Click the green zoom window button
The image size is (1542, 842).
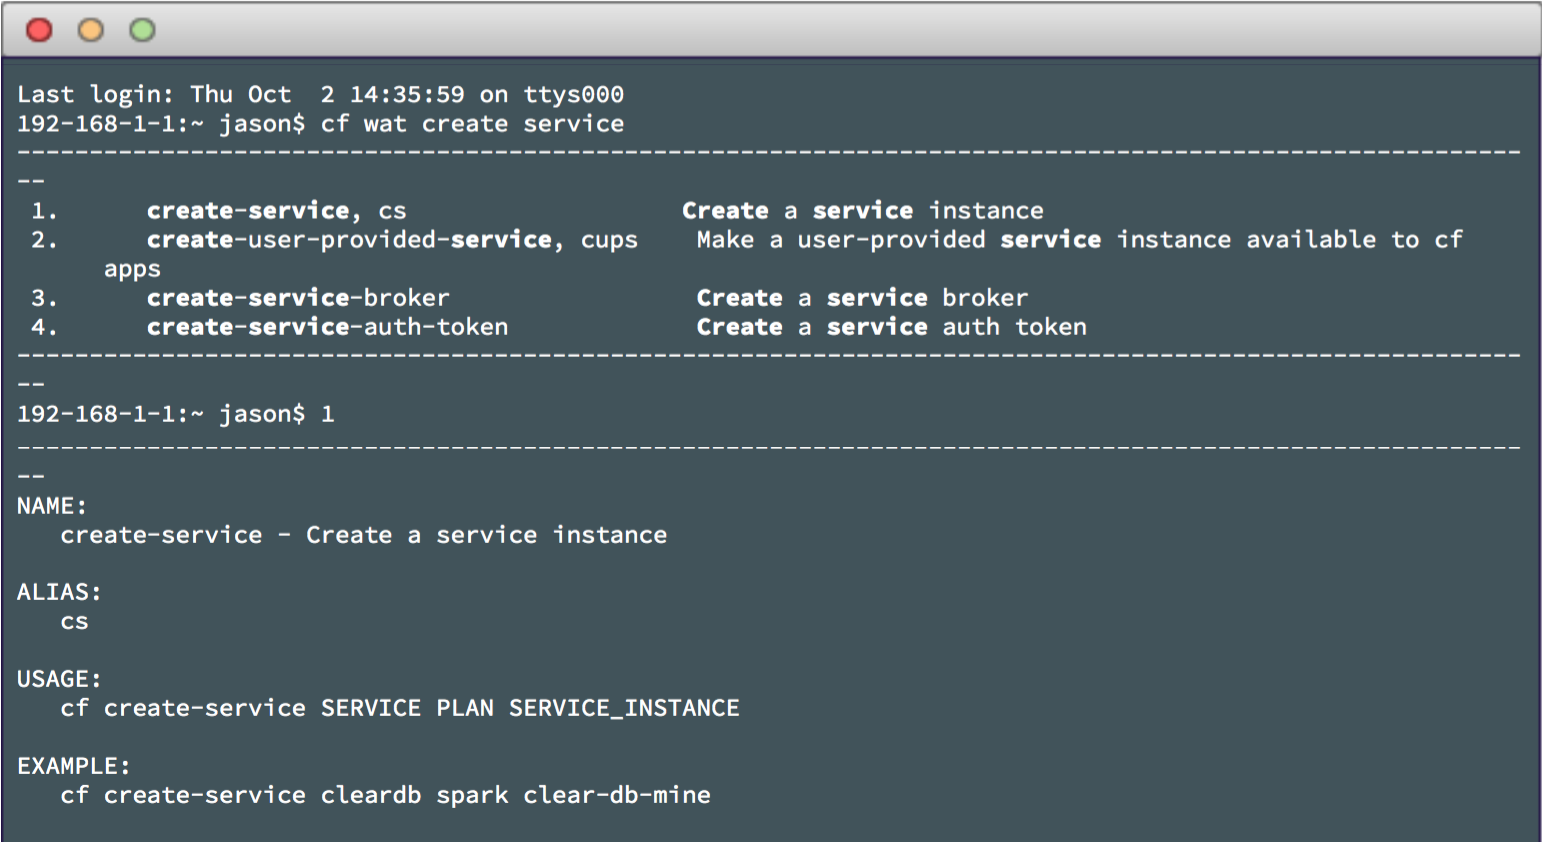(x=143, y=30)
